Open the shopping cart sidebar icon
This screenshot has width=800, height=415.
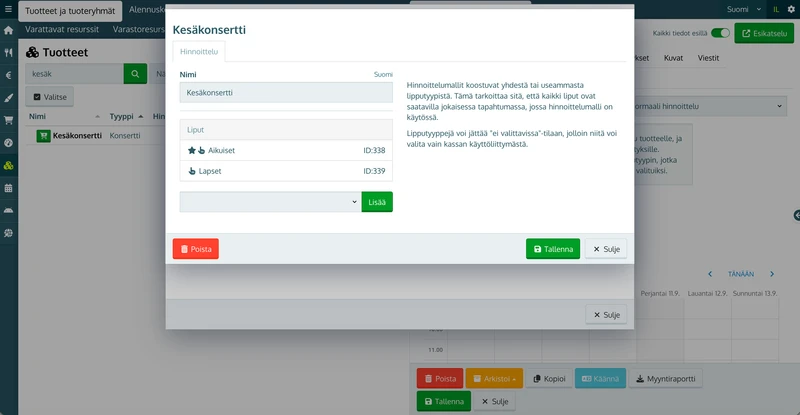point(9,120)
